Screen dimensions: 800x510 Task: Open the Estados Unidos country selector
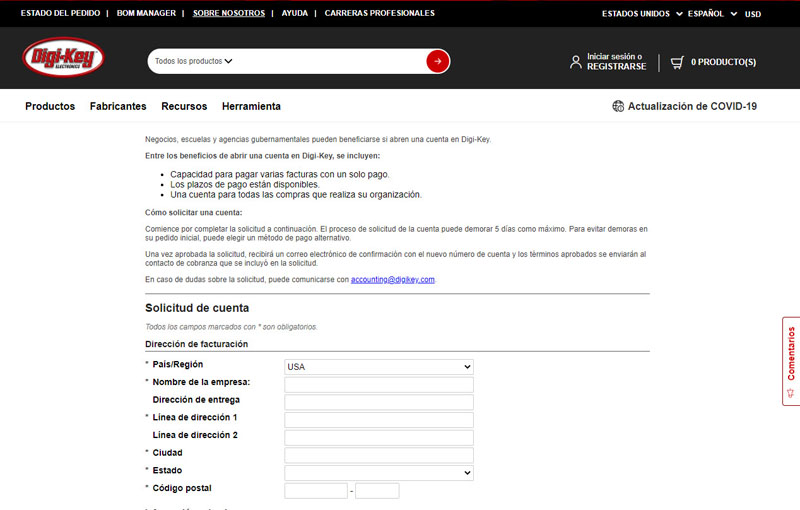642,14
